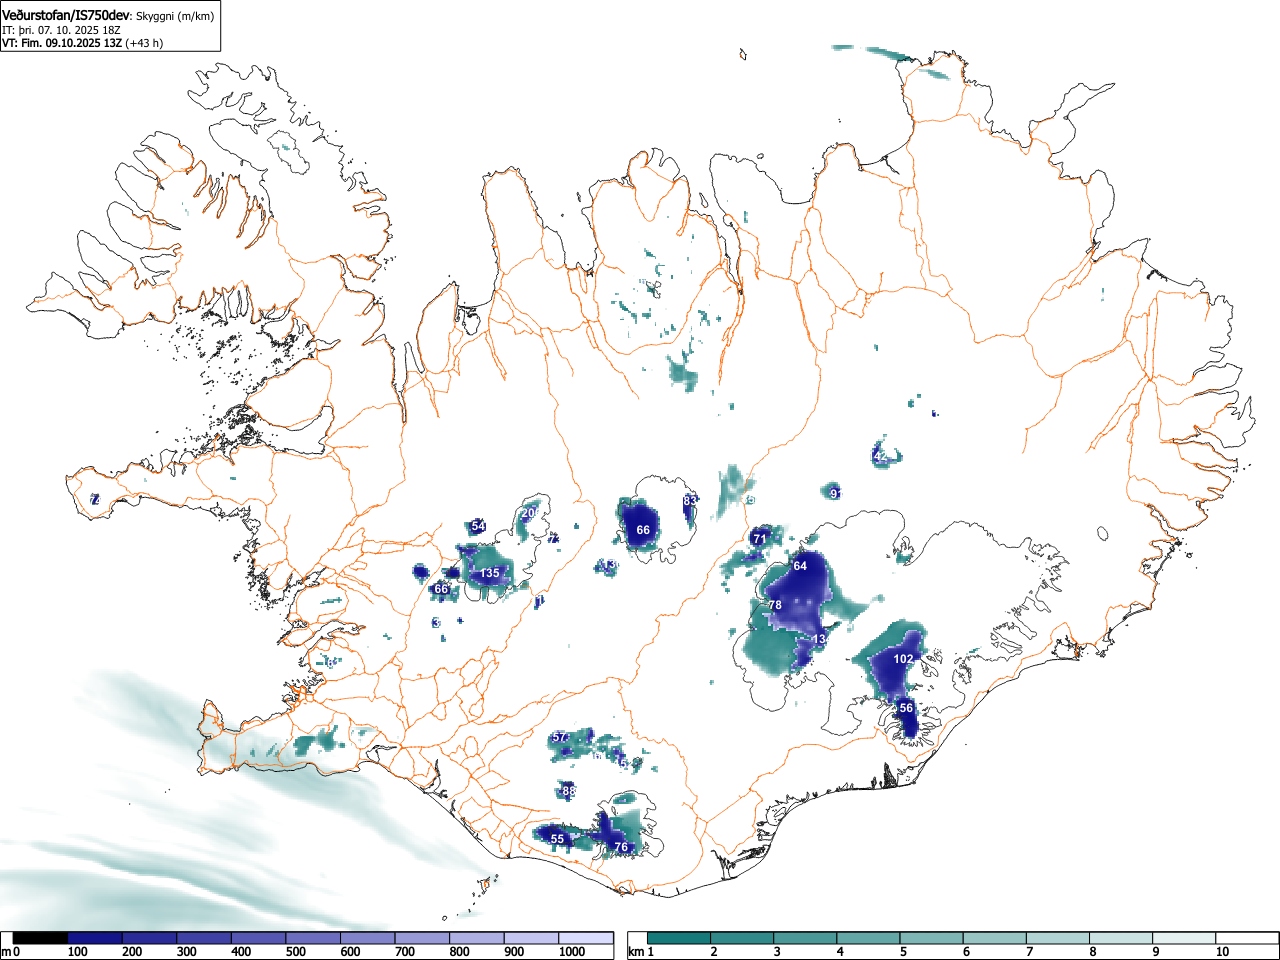Viewport: 1280px width, 960px height.
Task: Click the '500' tick label in the meter legend
Action: pyautogui.click(x=296, y=952)
